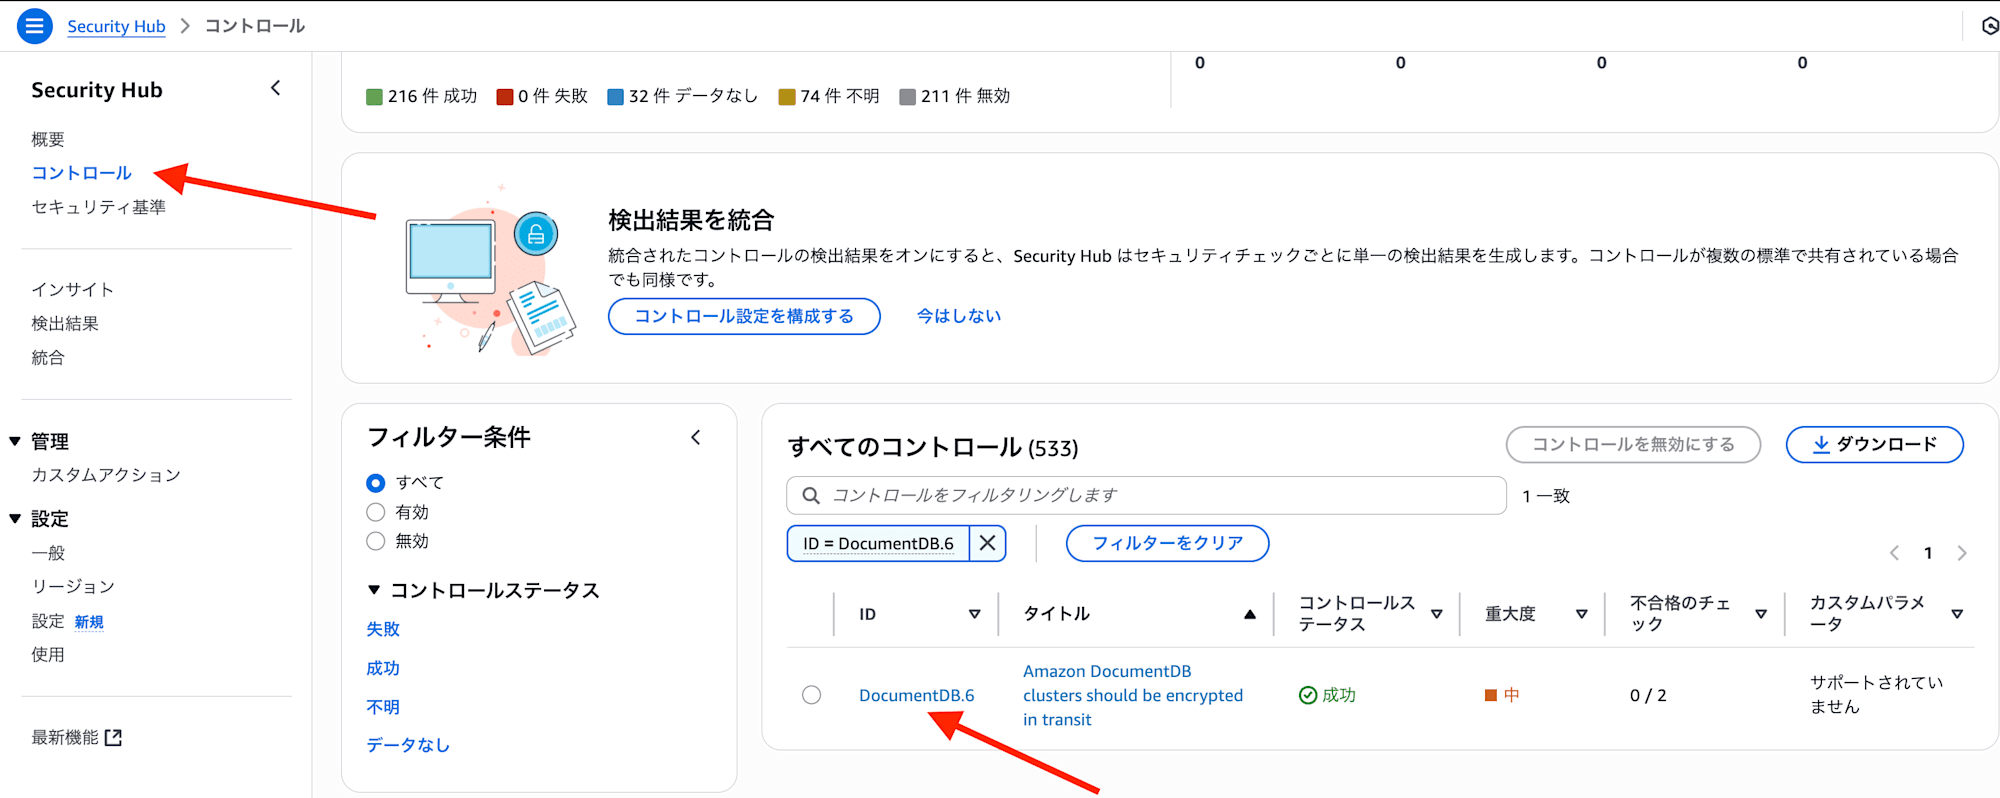Open リージョン in the sidebar

tap(73, 586)
